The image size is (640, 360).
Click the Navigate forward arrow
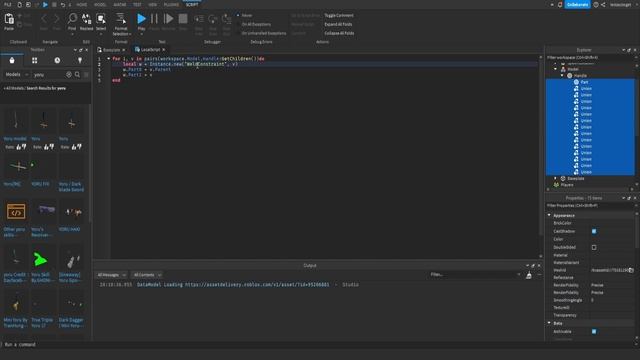pyautogui.click(x=57, y=19)
